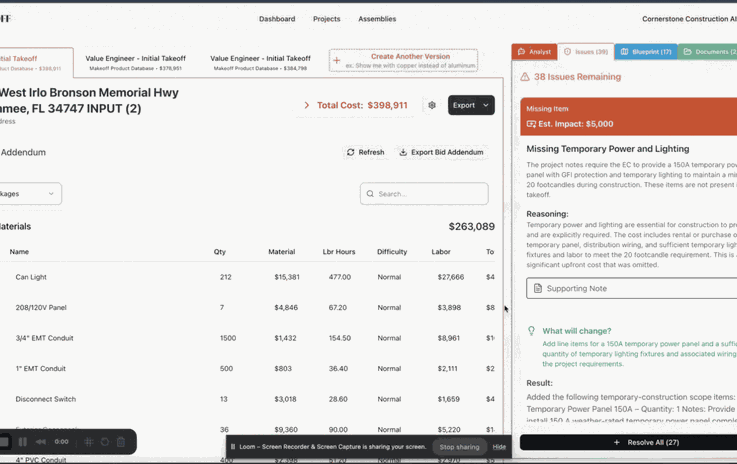Click the $15,381 material cost cell
The height and width of the screenshot is (464, 737).
point(287,277)
